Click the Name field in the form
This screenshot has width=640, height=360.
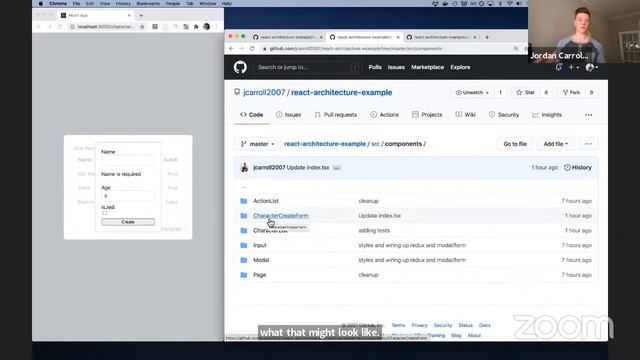pos(128,160)
